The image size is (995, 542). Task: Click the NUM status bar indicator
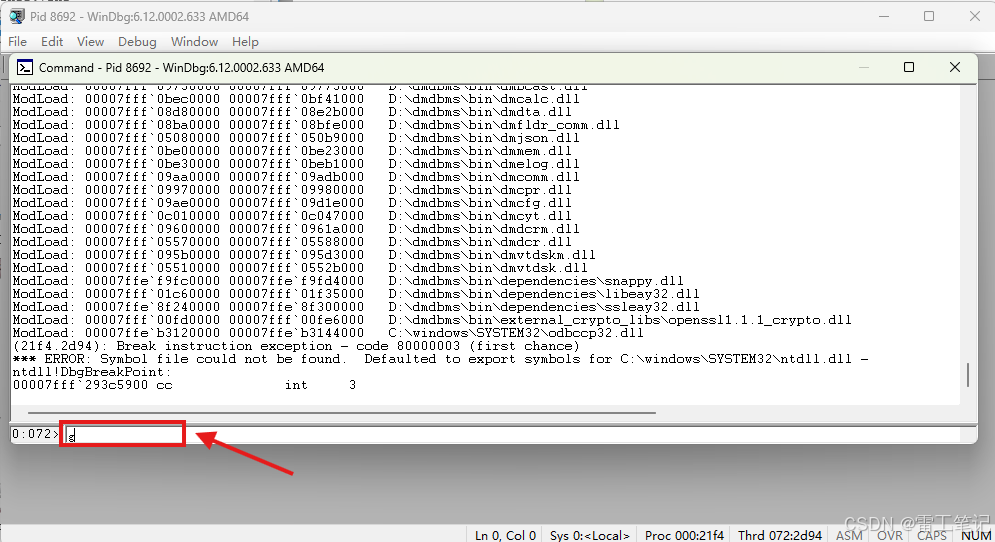click(976, 535)
